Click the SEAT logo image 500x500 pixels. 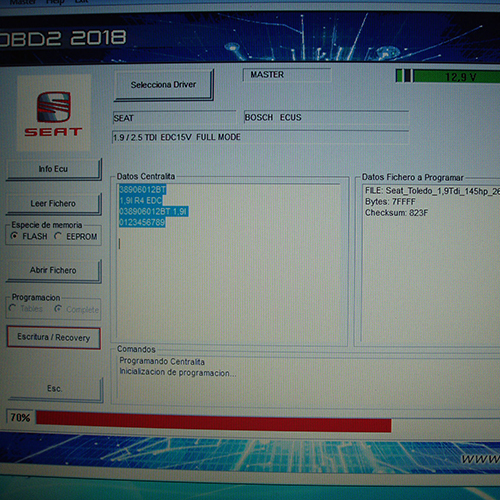point(53,113)
